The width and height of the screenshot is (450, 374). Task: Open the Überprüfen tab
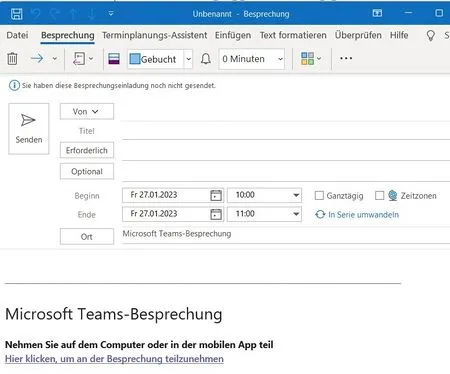358,35
